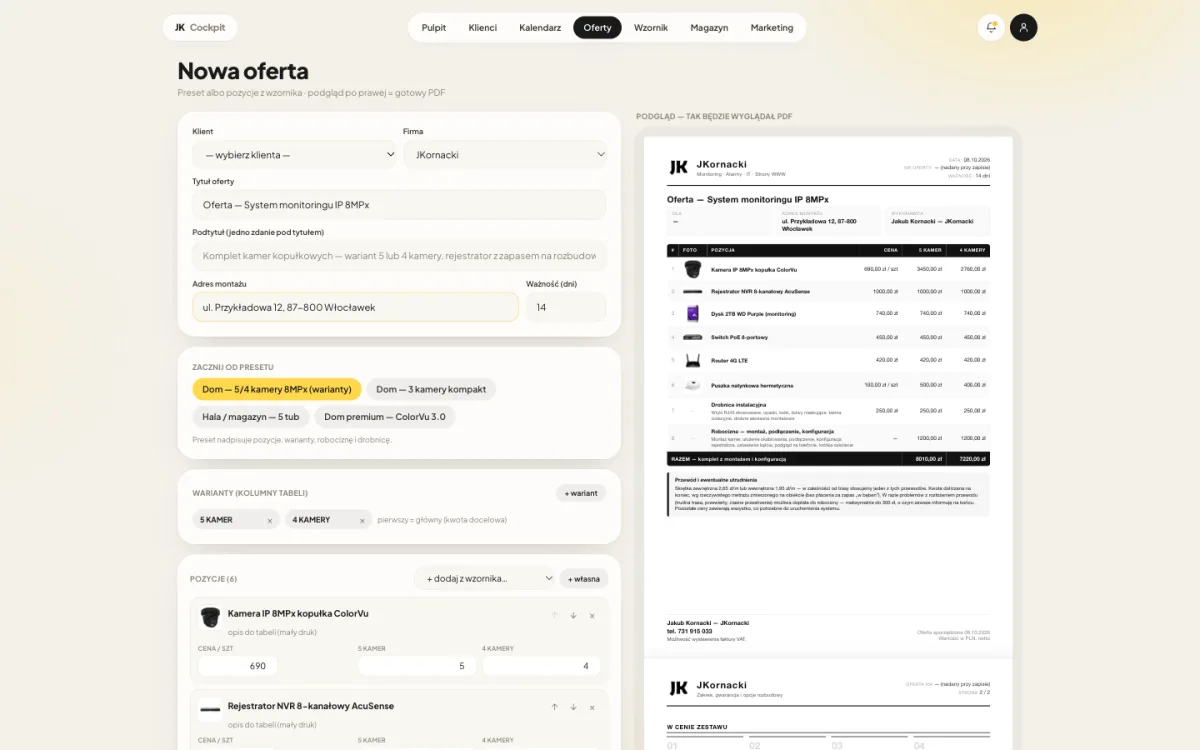Open the user profile menu
The width and height of the screenshot is (1200, 750).
(1023, 27)
